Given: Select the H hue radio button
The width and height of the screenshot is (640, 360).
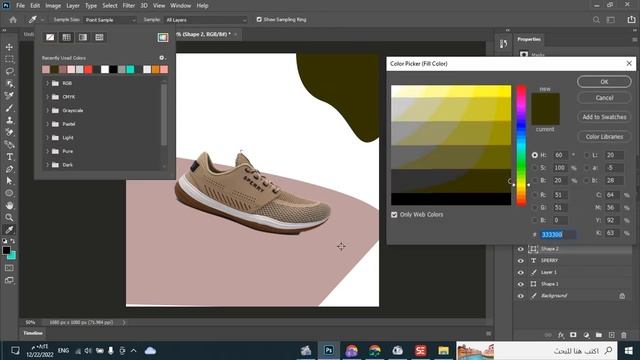Looking at the screenshot, I should 535,155.
